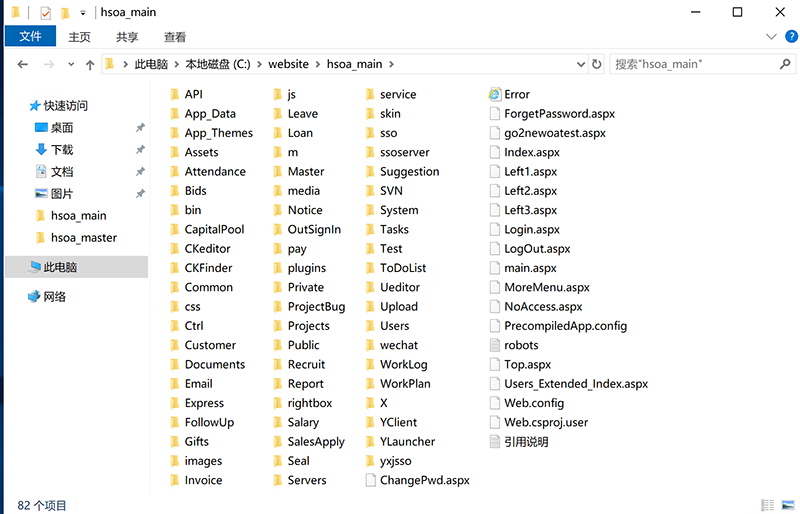
Task: Select the Master folder
Action: (299, 172)
